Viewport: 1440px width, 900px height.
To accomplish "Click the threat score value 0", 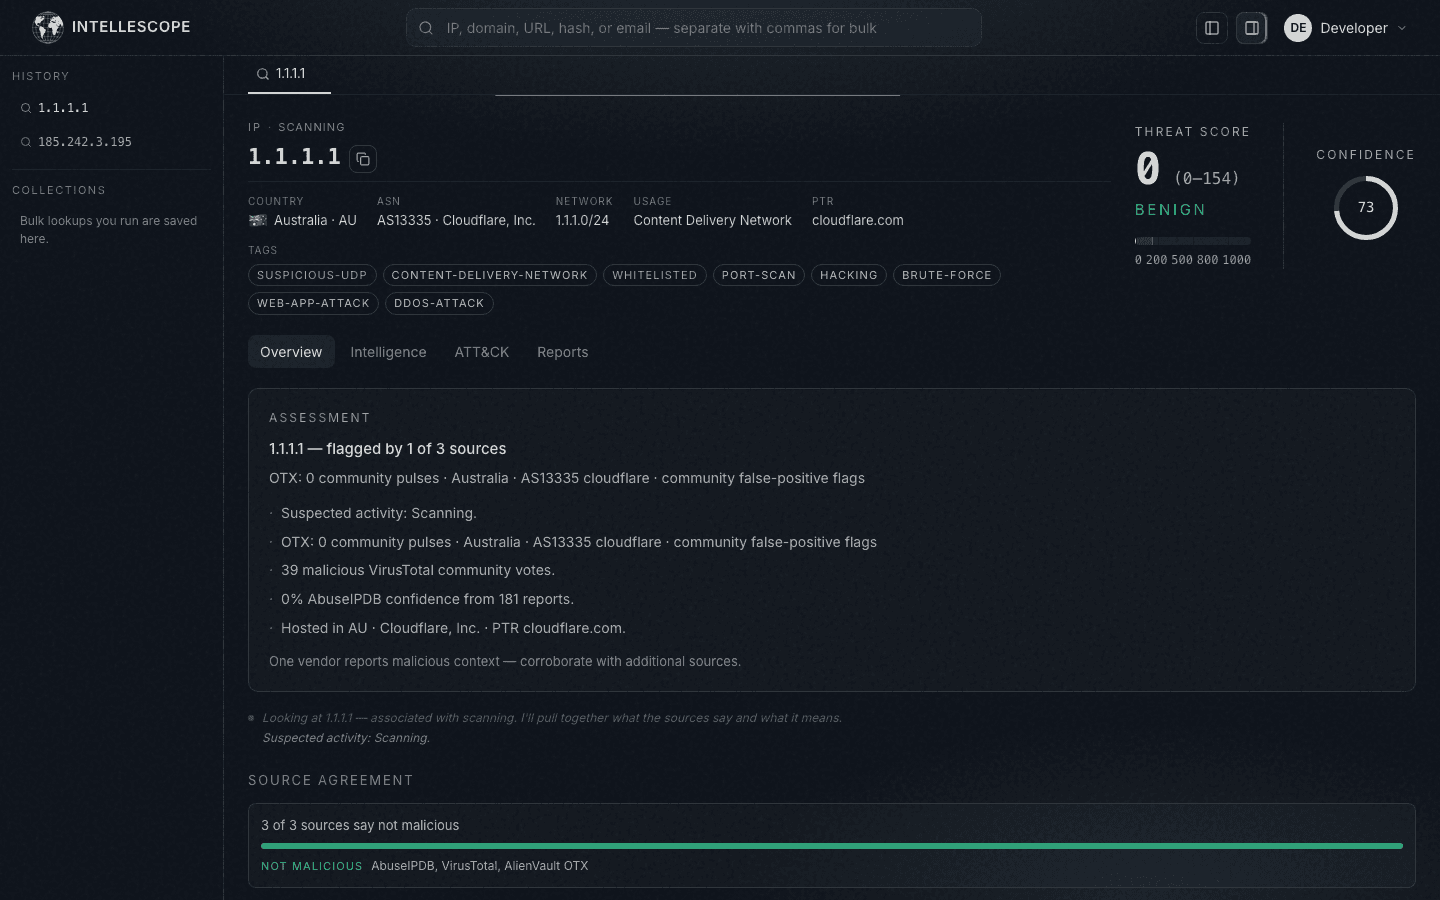I will click(x=1148, y=168).
